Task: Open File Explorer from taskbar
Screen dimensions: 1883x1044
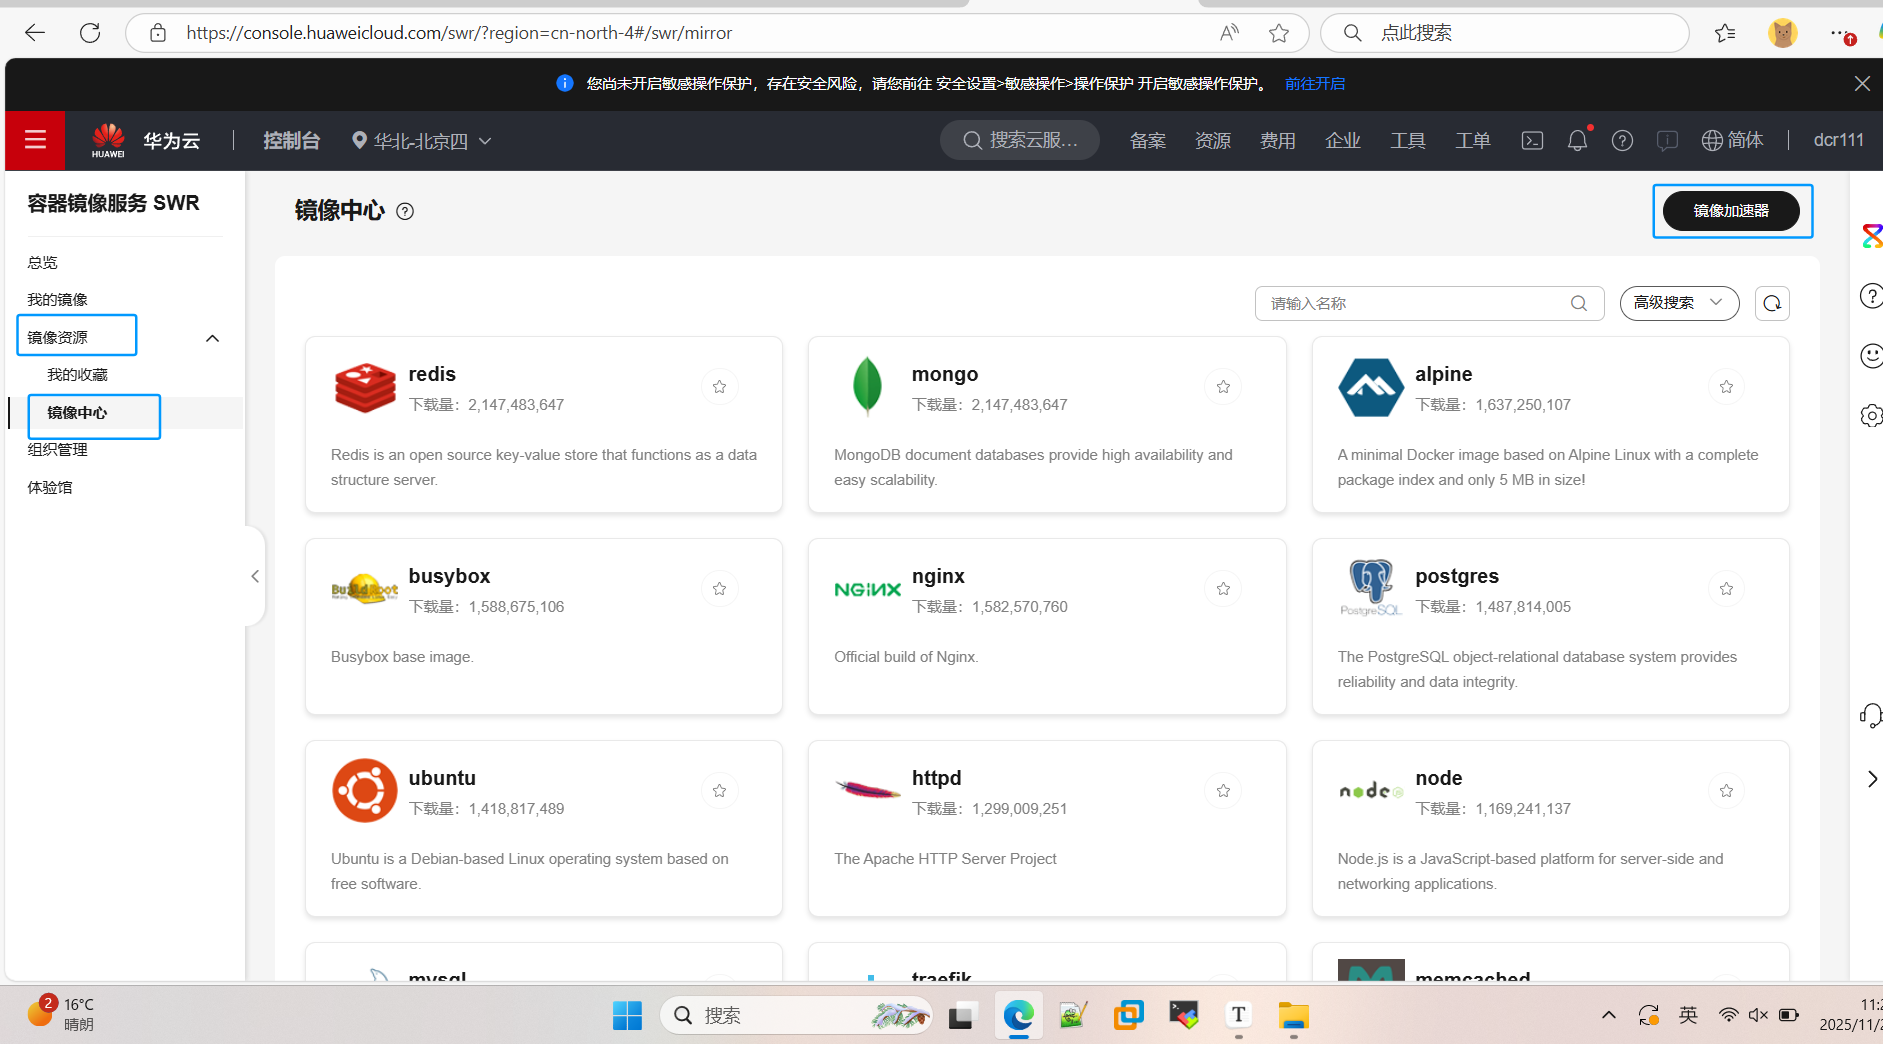Action: [x=1293, y=1015]
